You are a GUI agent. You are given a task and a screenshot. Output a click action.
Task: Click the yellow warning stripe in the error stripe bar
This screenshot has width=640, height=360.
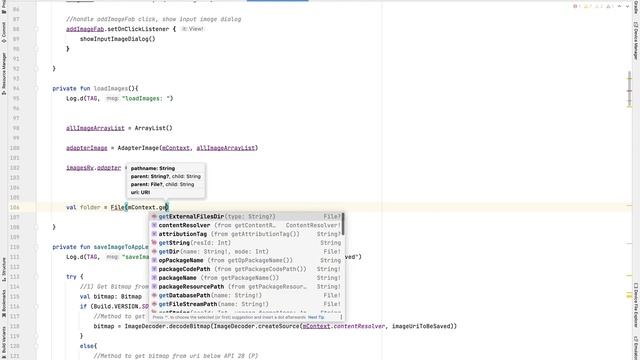pos(629,296)
